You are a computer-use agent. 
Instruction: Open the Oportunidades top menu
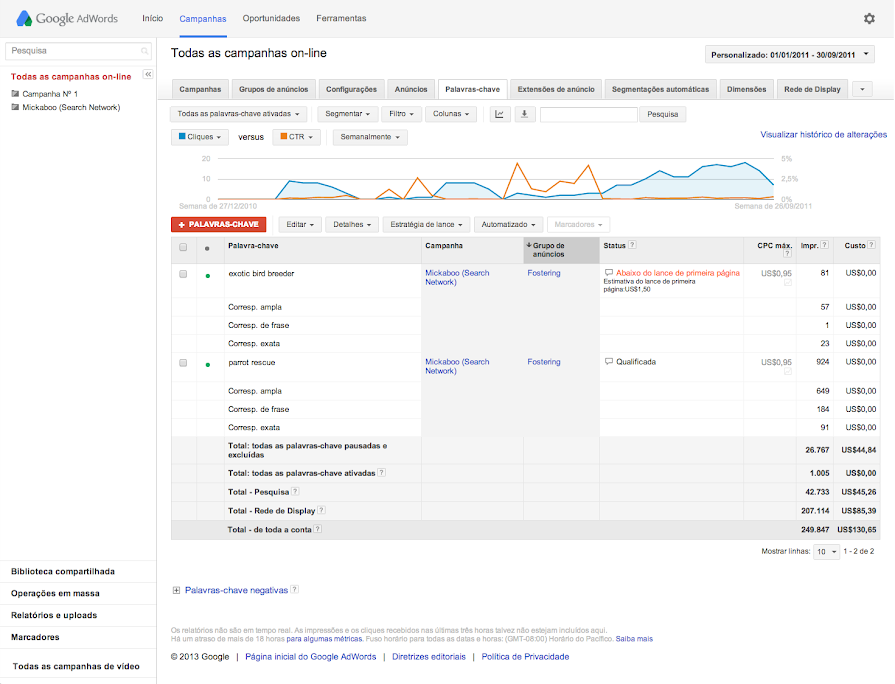point(271,18)
